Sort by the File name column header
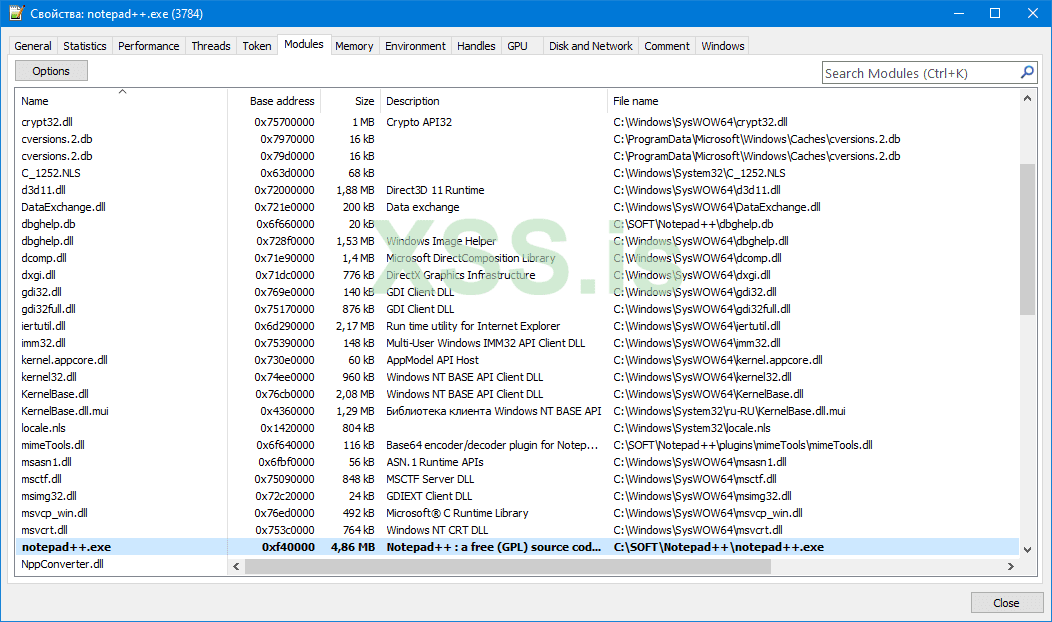The height and width of the screenshot is (622, 1052). click(x=813, y=101)
